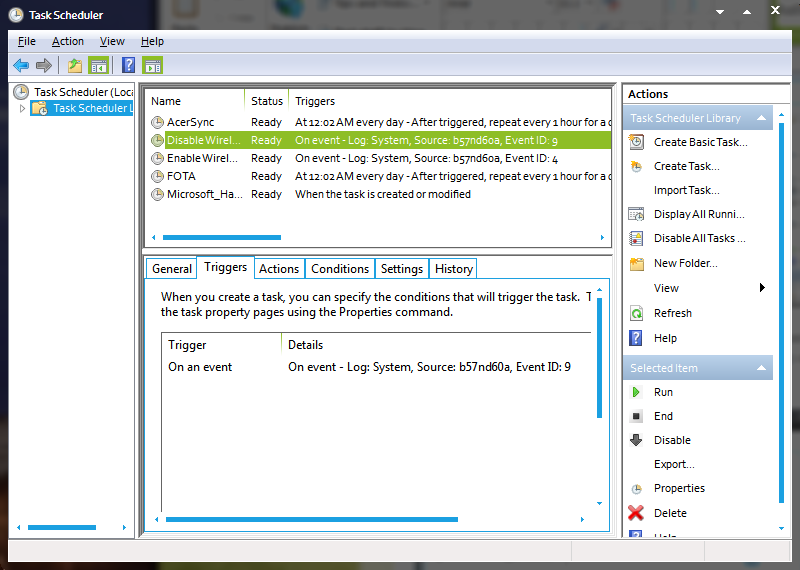Collapse the Task Scheduler Library actions section
This screenshot has height=570, width=800.
coord(762,118)
